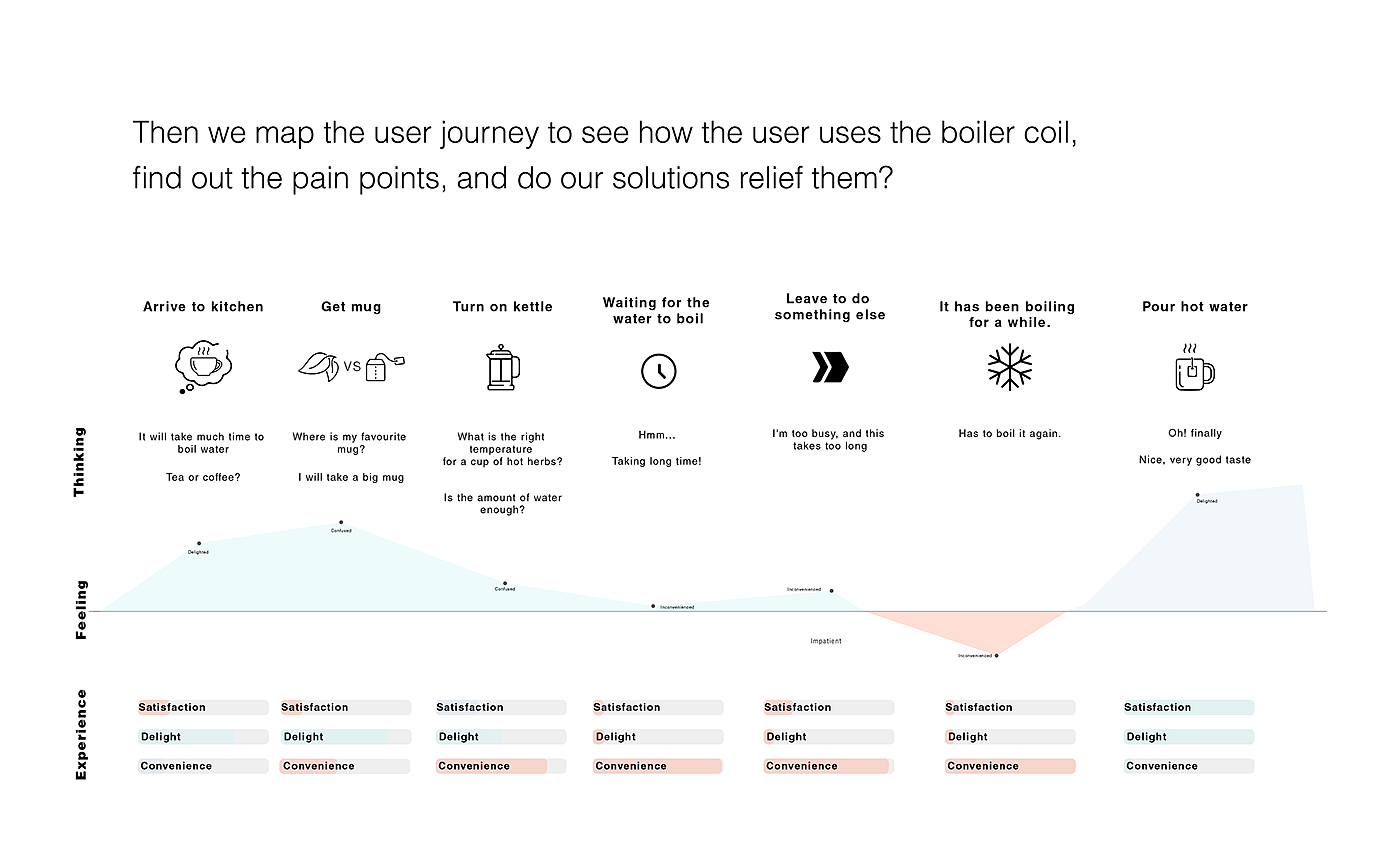Click the Delight bar under Get mug
The height and width of the screenshot is (862, 1400).
coord(346,737)
